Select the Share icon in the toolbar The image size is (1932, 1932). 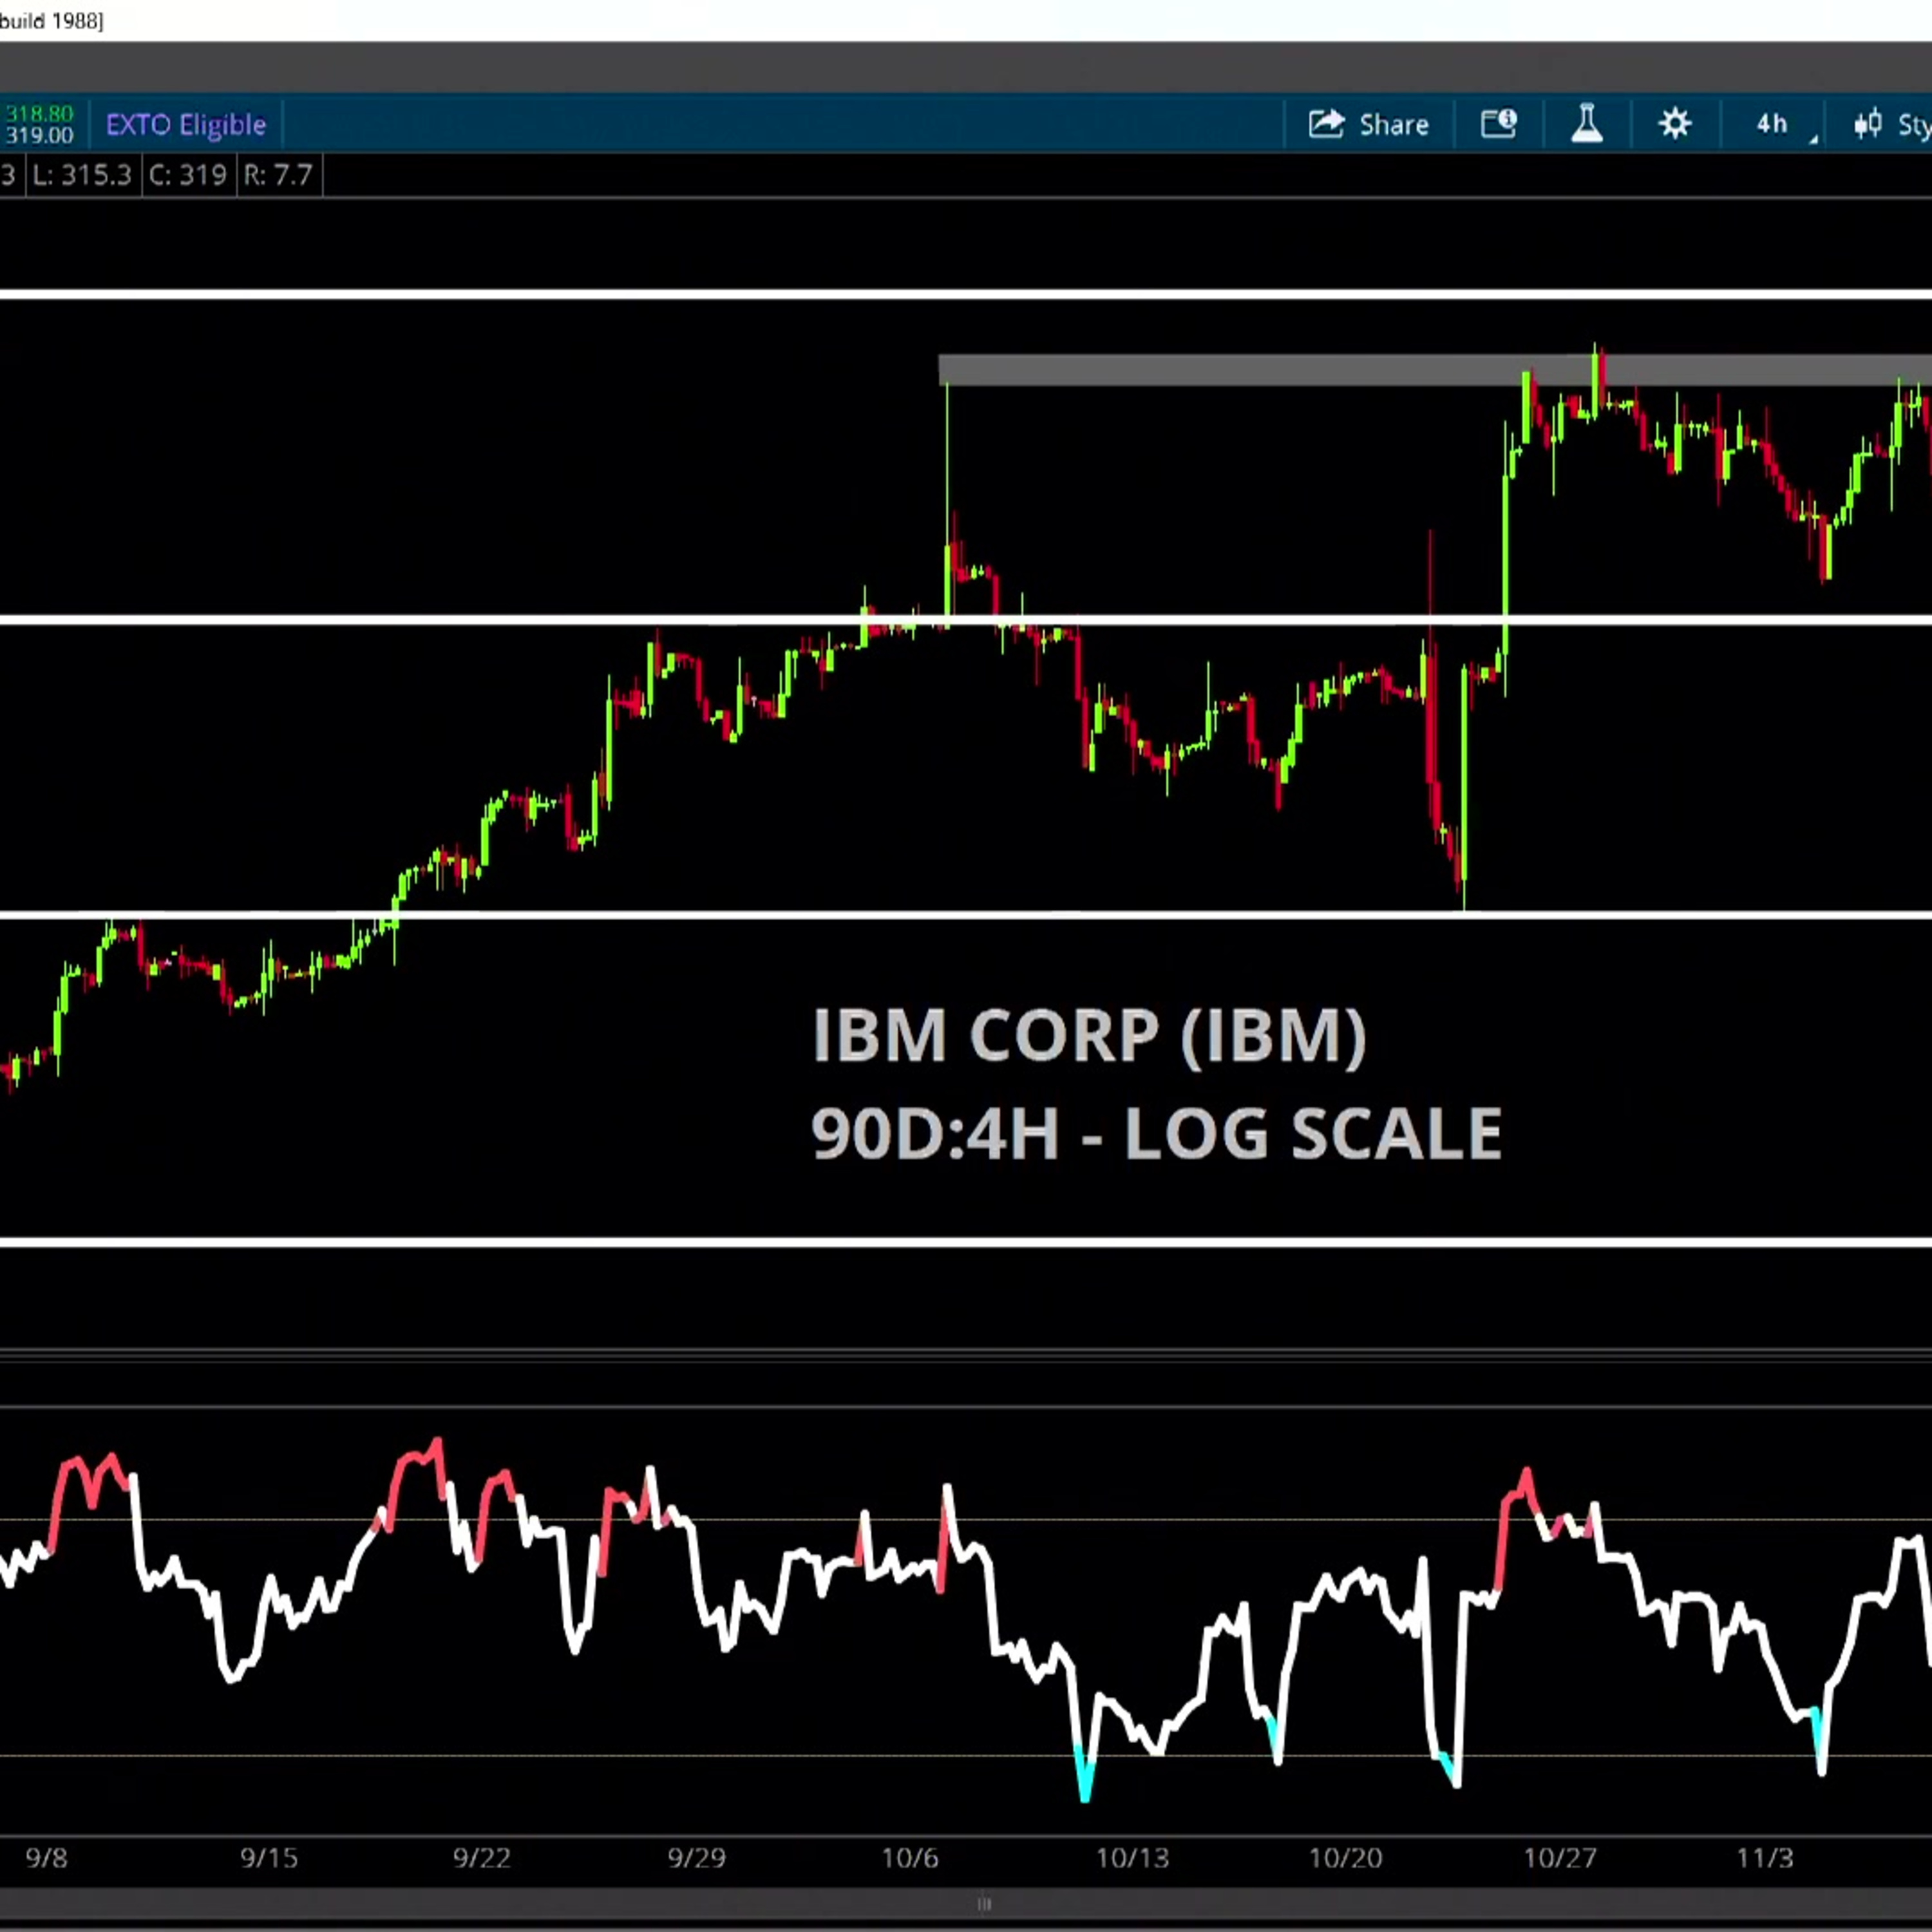[x=1327, y=124]
